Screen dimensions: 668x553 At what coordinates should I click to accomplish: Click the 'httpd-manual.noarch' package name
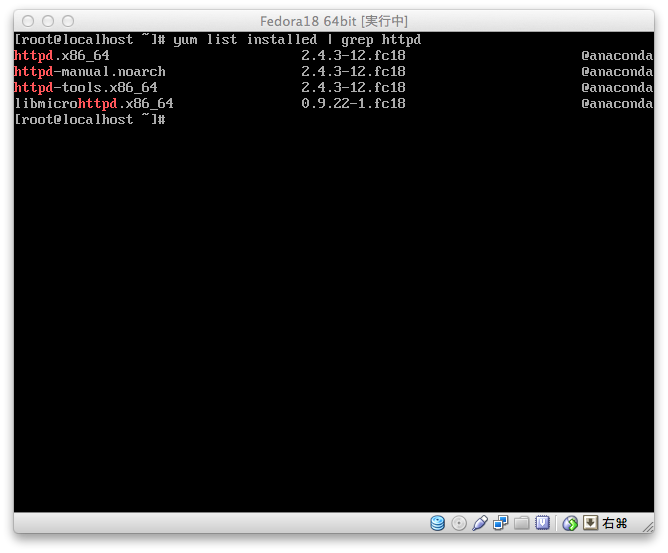(90, 72)
